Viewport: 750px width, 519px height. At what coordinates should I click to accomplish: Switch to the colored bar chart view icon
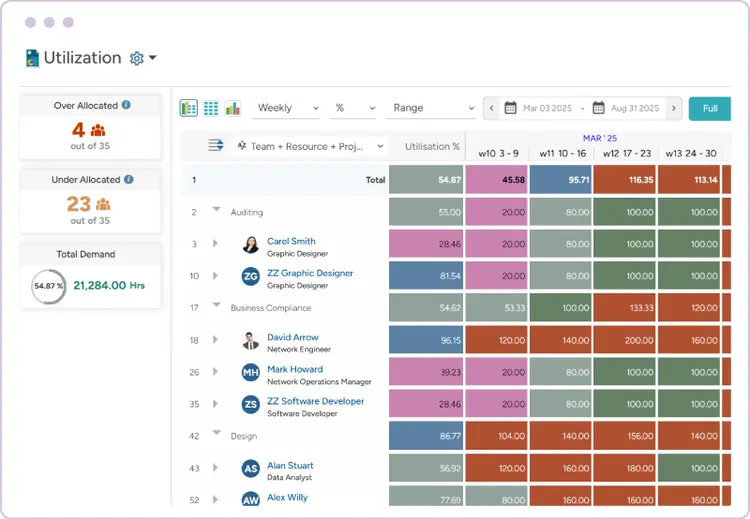[233, 108]
